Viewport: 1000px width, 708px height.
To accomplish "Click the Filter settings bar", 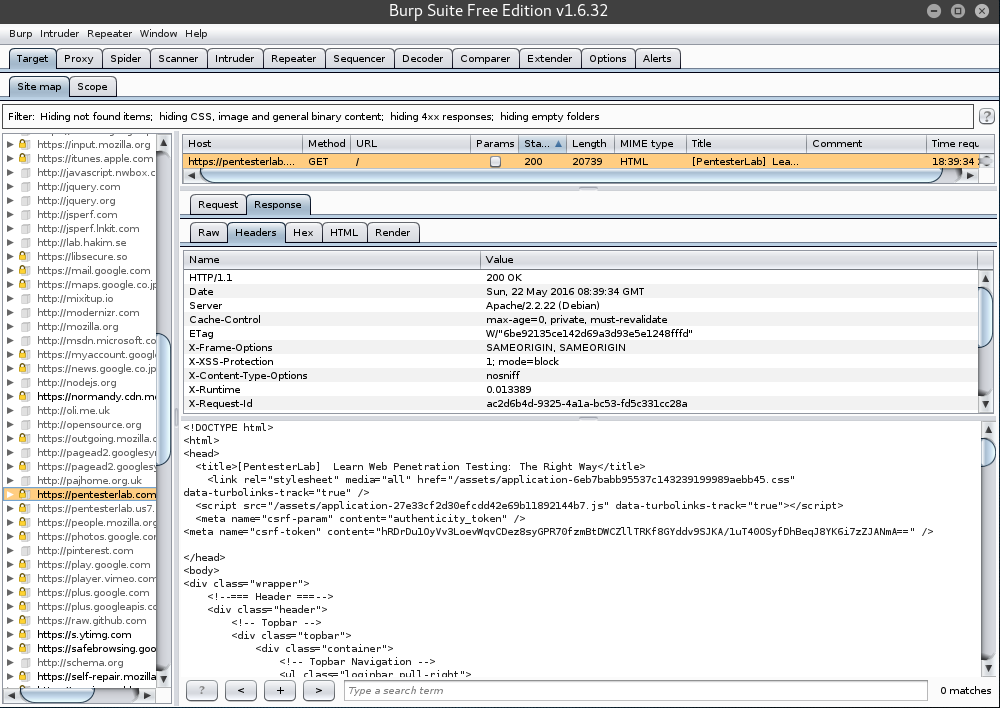I will (x=488, y=117).
